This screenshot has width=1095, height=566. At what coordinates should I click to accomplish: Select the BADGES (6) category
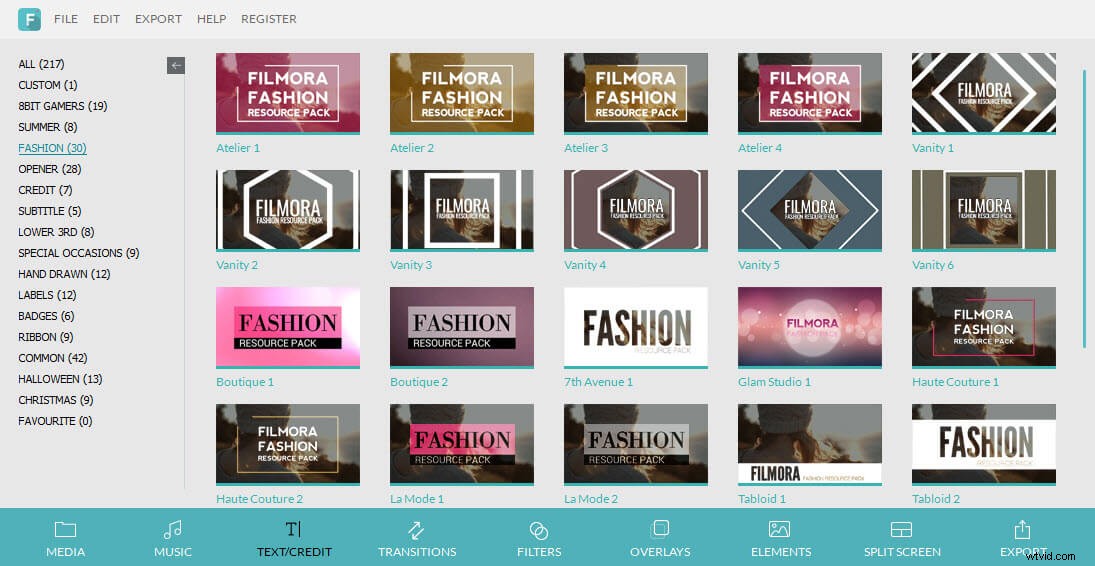pos(46,316)
